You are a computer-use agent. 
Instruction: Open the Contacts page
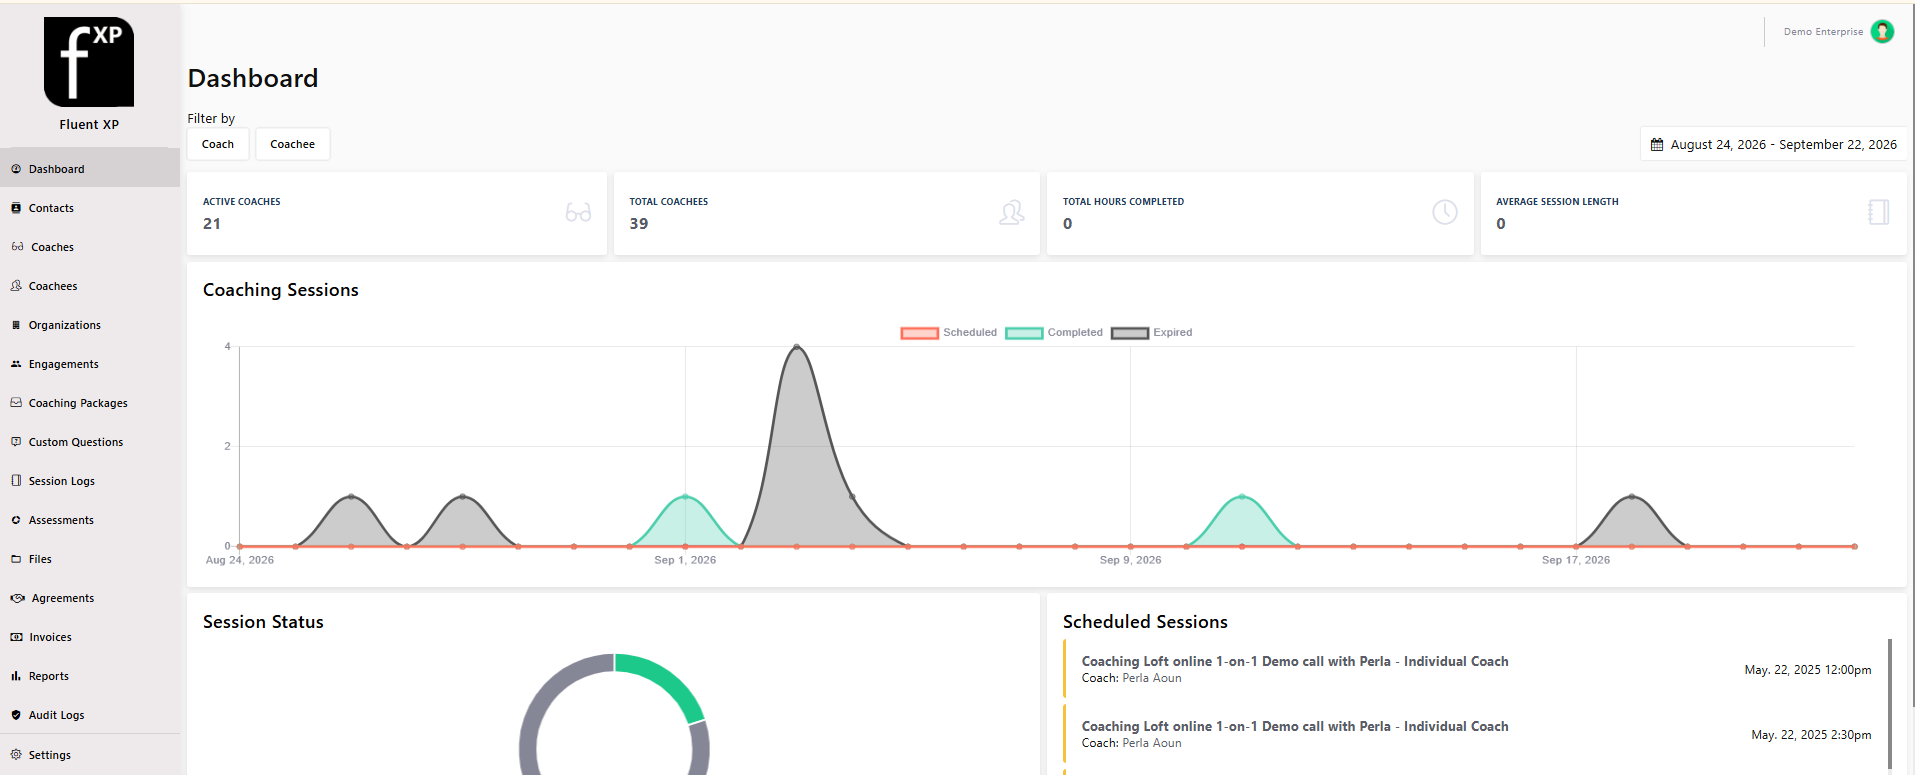[90, 208]
